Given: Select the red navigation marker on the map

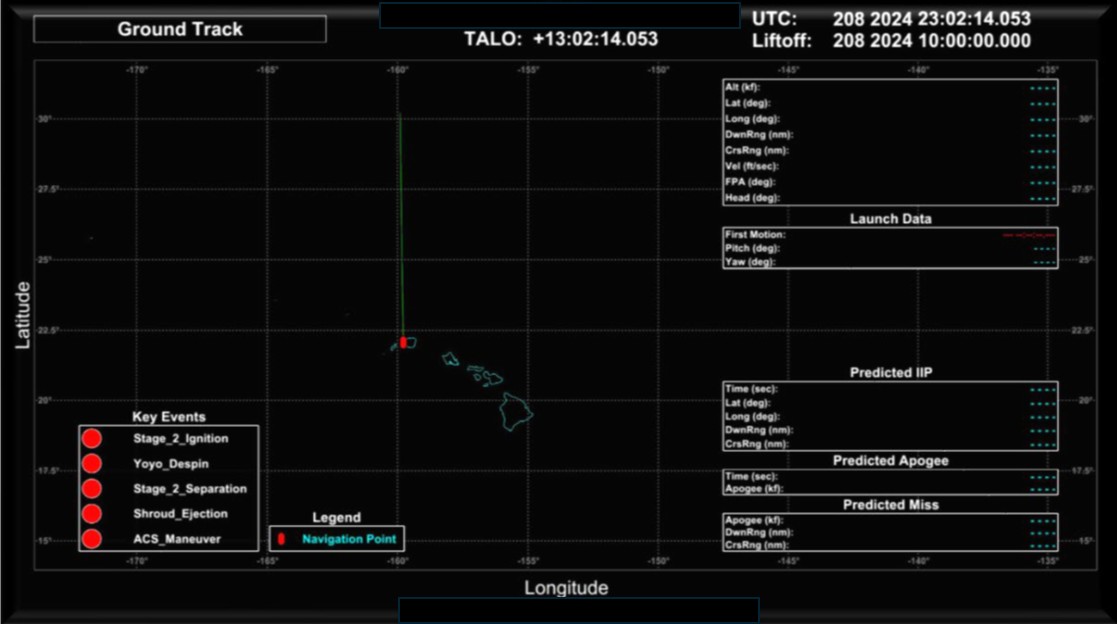Looking at the screenshot, I should point(403,342).
